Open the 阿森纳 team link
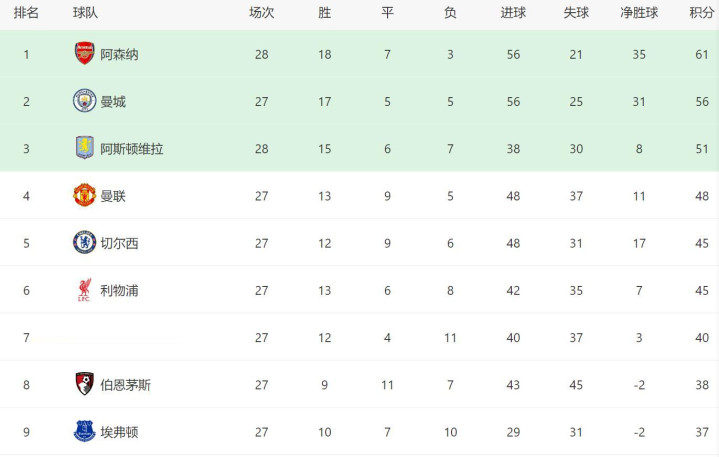This screenshot has height=457, width=719. point(119,55)
